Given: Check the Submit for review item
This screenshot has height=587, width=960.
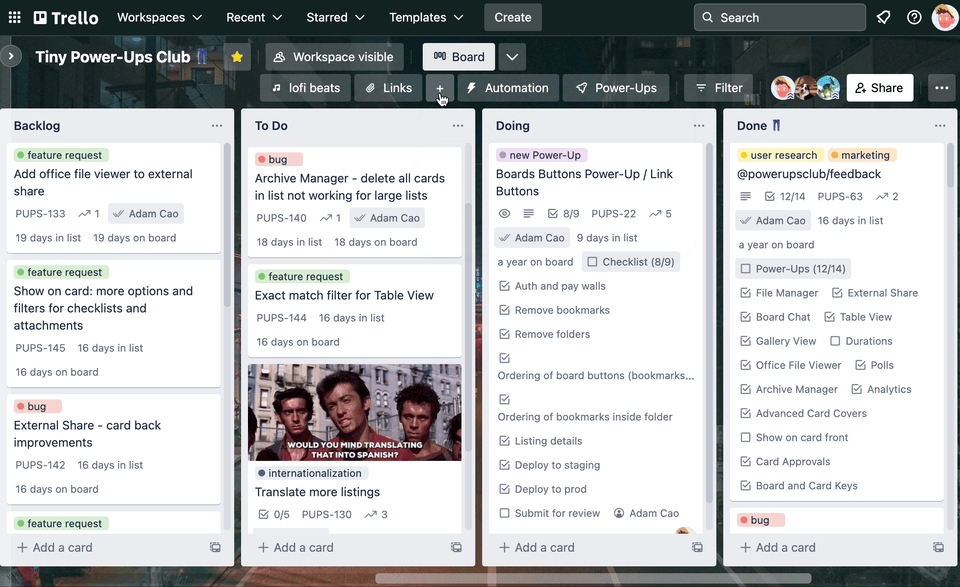Looking at the screenshot, I should (x=504, y=513).
